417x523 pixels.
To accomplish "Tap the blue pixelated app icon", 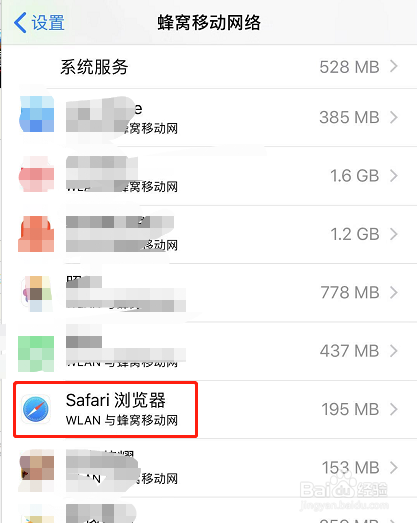I will tap(37, 114).
